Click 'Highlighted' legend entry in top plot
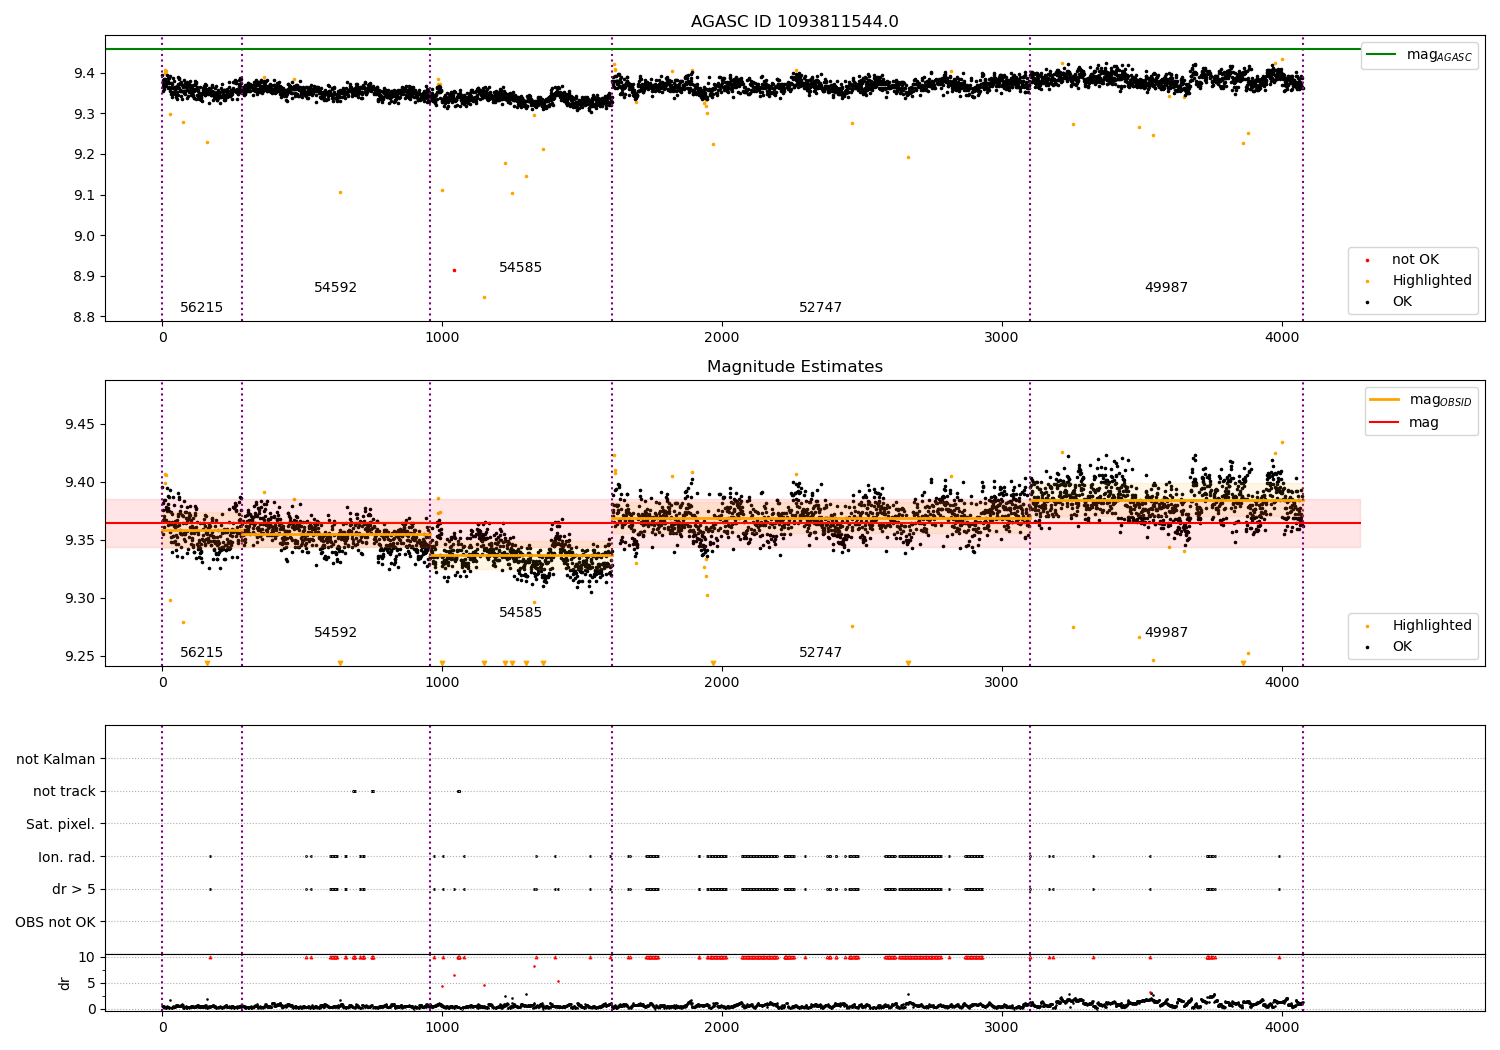The width and height of the screenshot is (1500, 1050). click(1420, 281)
